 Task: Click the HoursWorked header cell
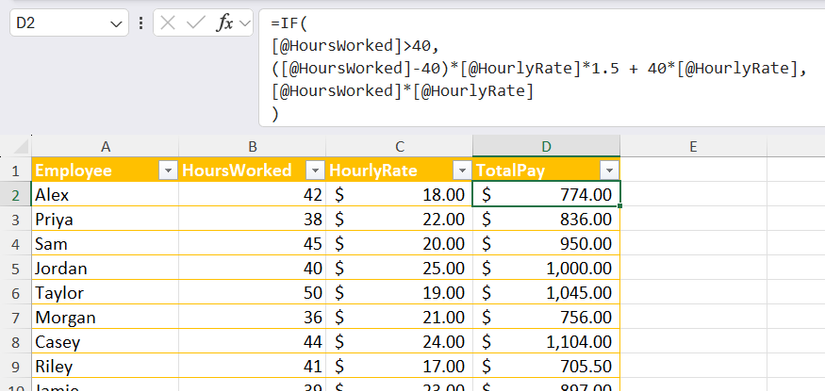tap(252, 170)
